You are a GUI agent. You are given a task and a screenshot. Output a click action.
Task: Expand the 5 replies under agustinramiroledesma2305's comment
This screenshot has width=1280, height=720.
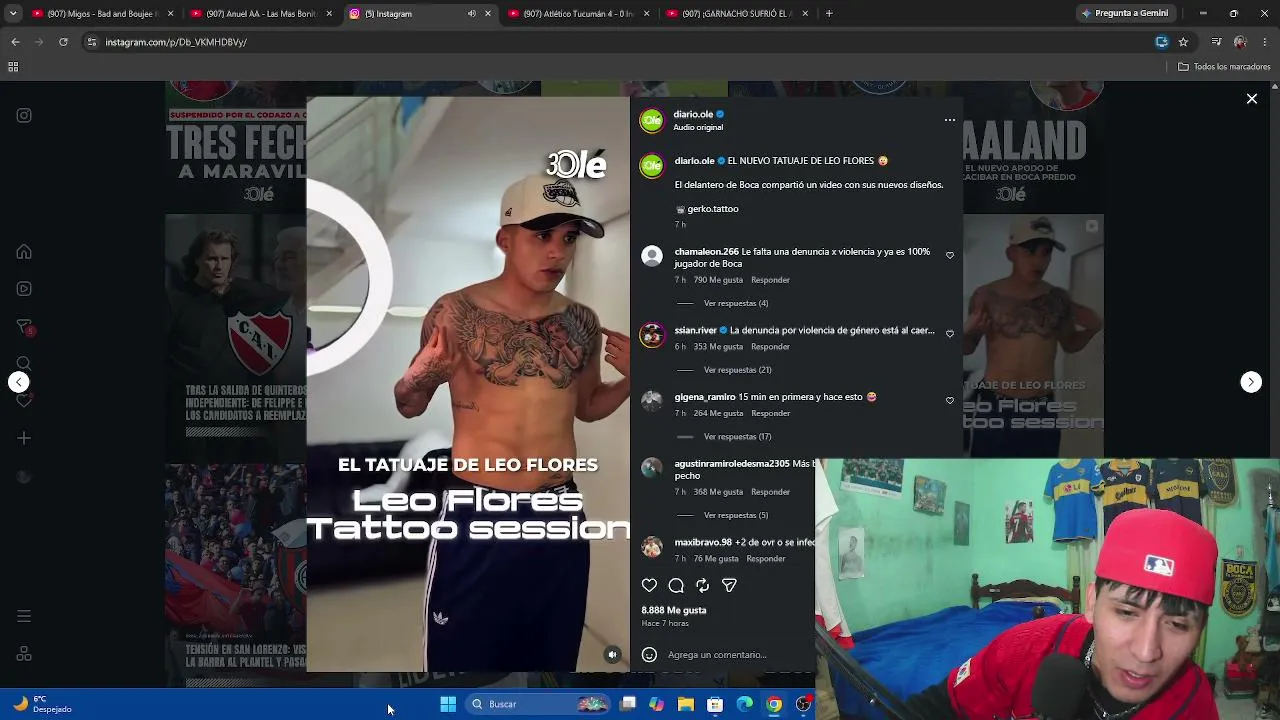click(736, 516)
